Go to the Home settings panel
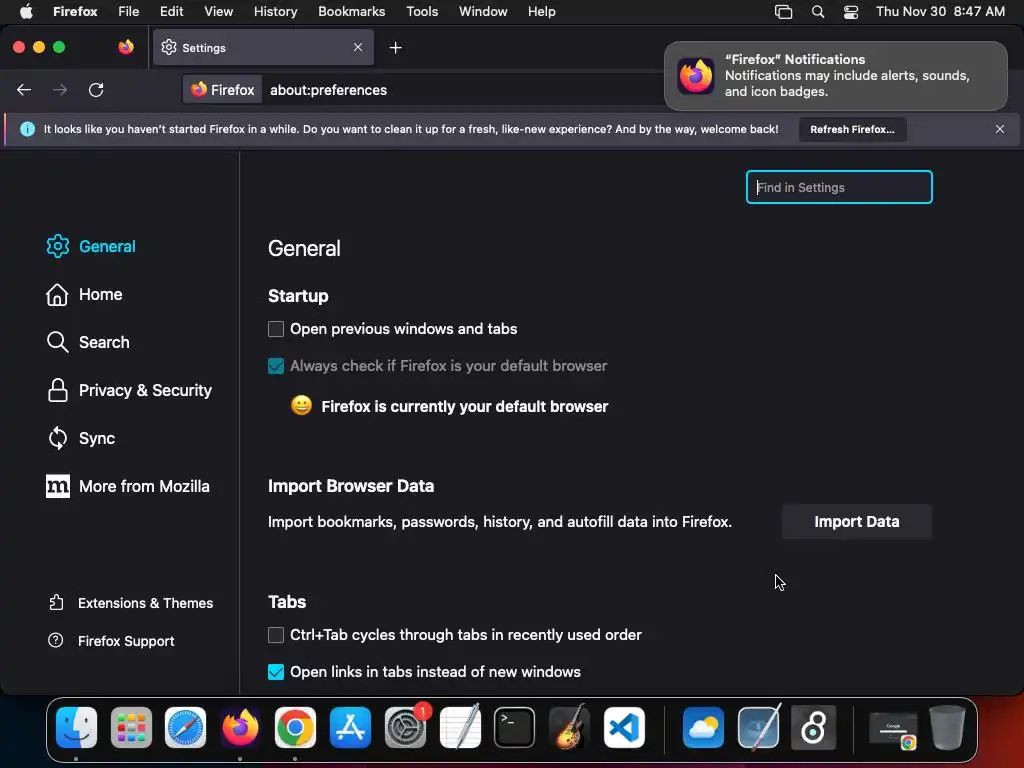This screenshot has height=768, width=1024. coord(84,295)
